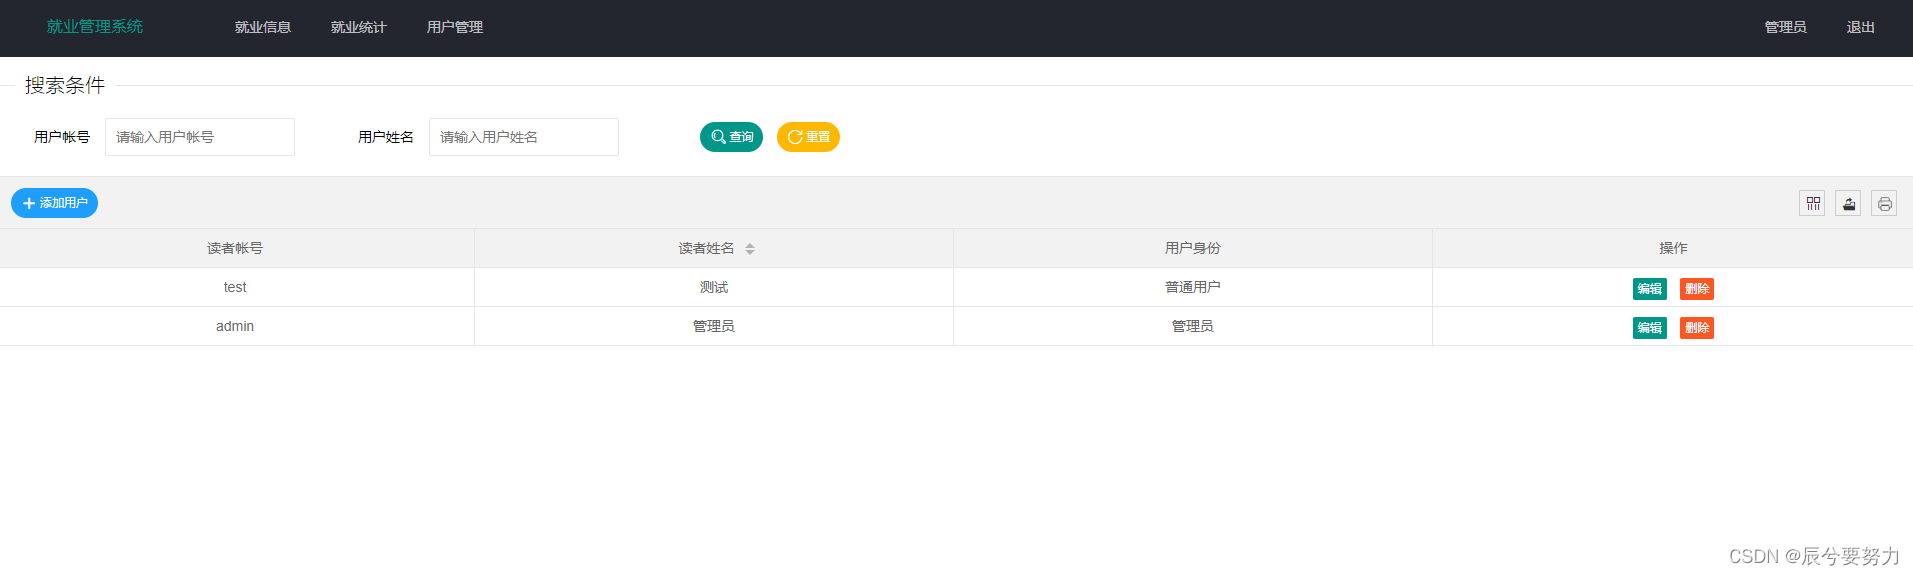Click 编辑 for the admin user
1913x575 pixels.
(1649, 328)
